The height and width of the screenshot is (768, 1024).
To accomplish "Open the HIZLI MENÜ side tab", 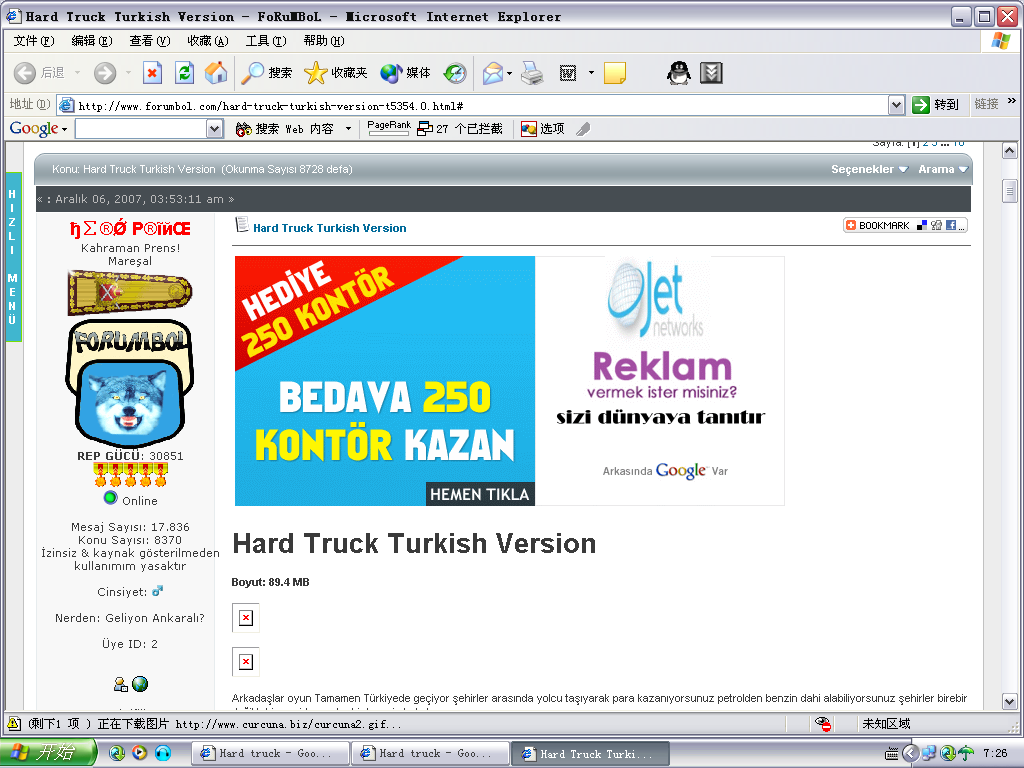I will point(12,257).
